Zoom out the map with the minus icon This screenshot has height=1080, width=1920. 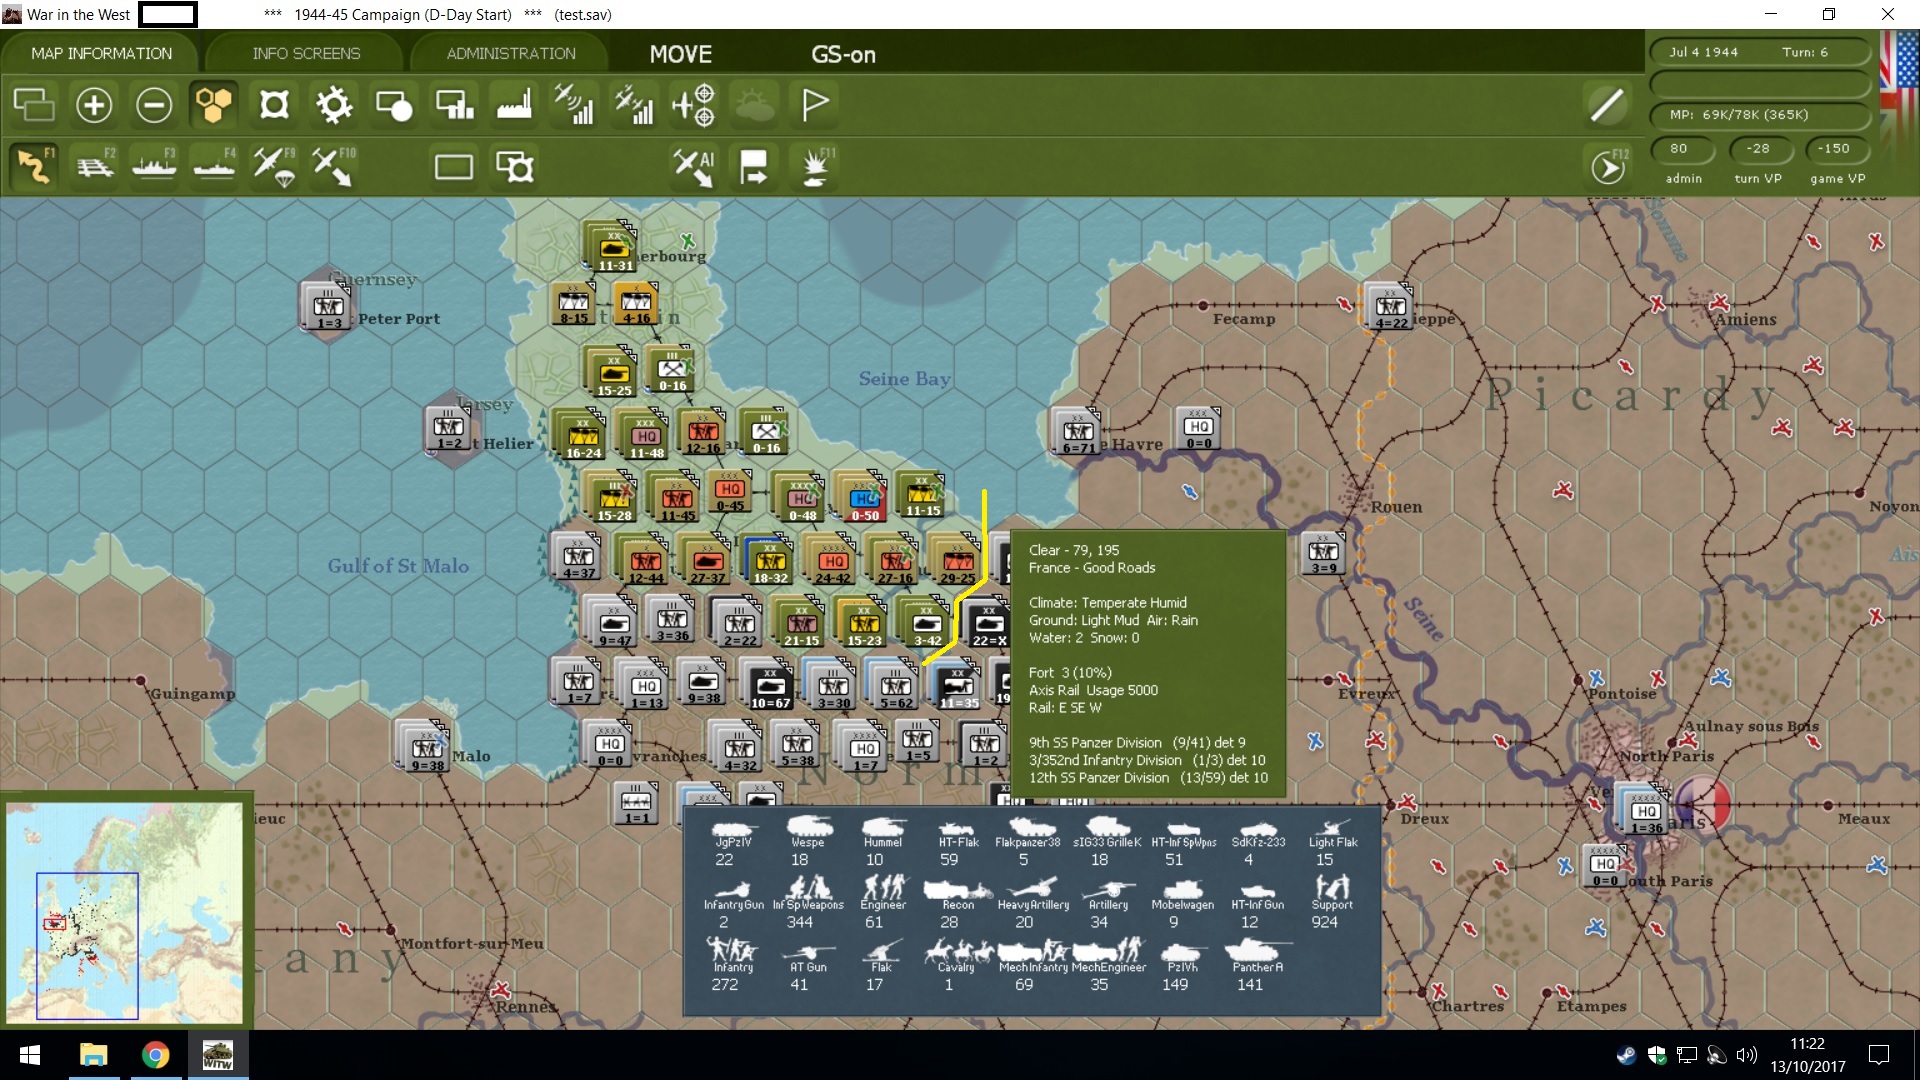click(154, 104)
